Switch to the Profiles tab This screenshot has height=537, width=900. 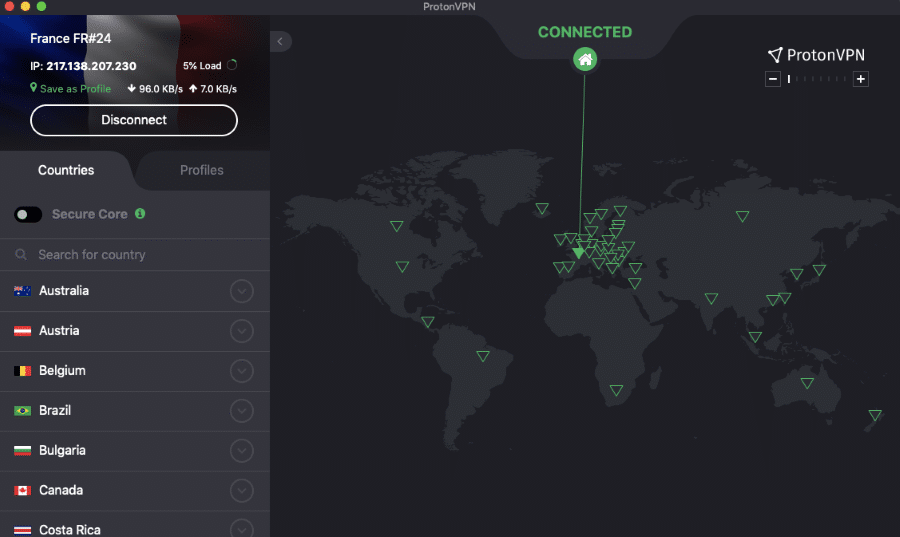coord(201,170)
